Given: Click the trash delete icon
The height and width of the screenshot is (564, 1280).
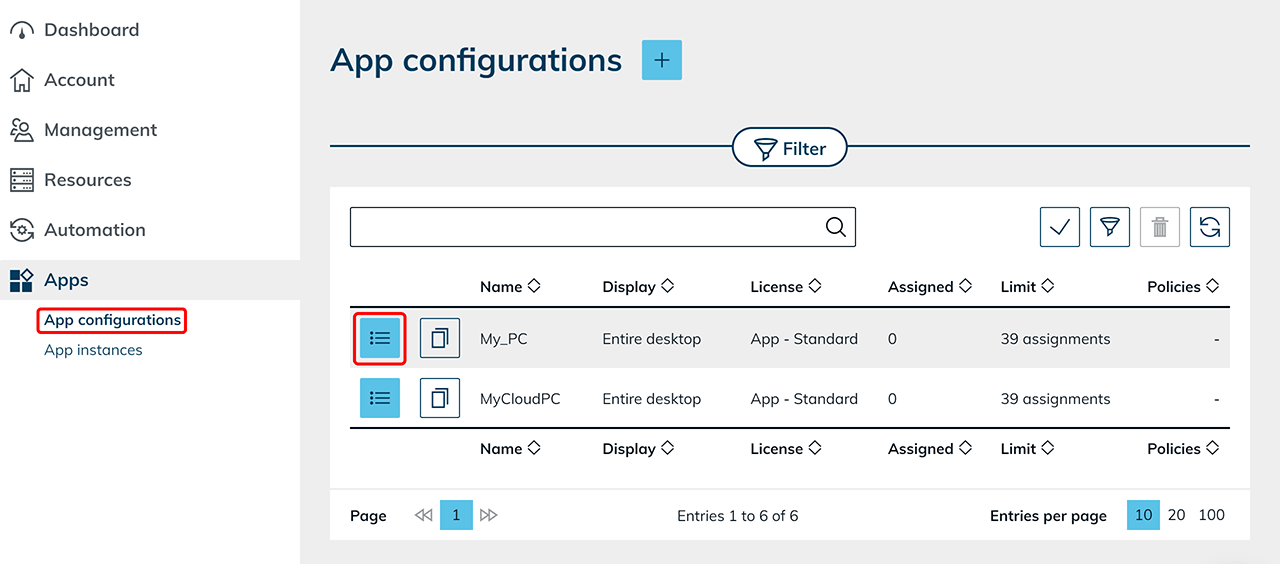Looking at the screenshot, I should pos(1160,227).
